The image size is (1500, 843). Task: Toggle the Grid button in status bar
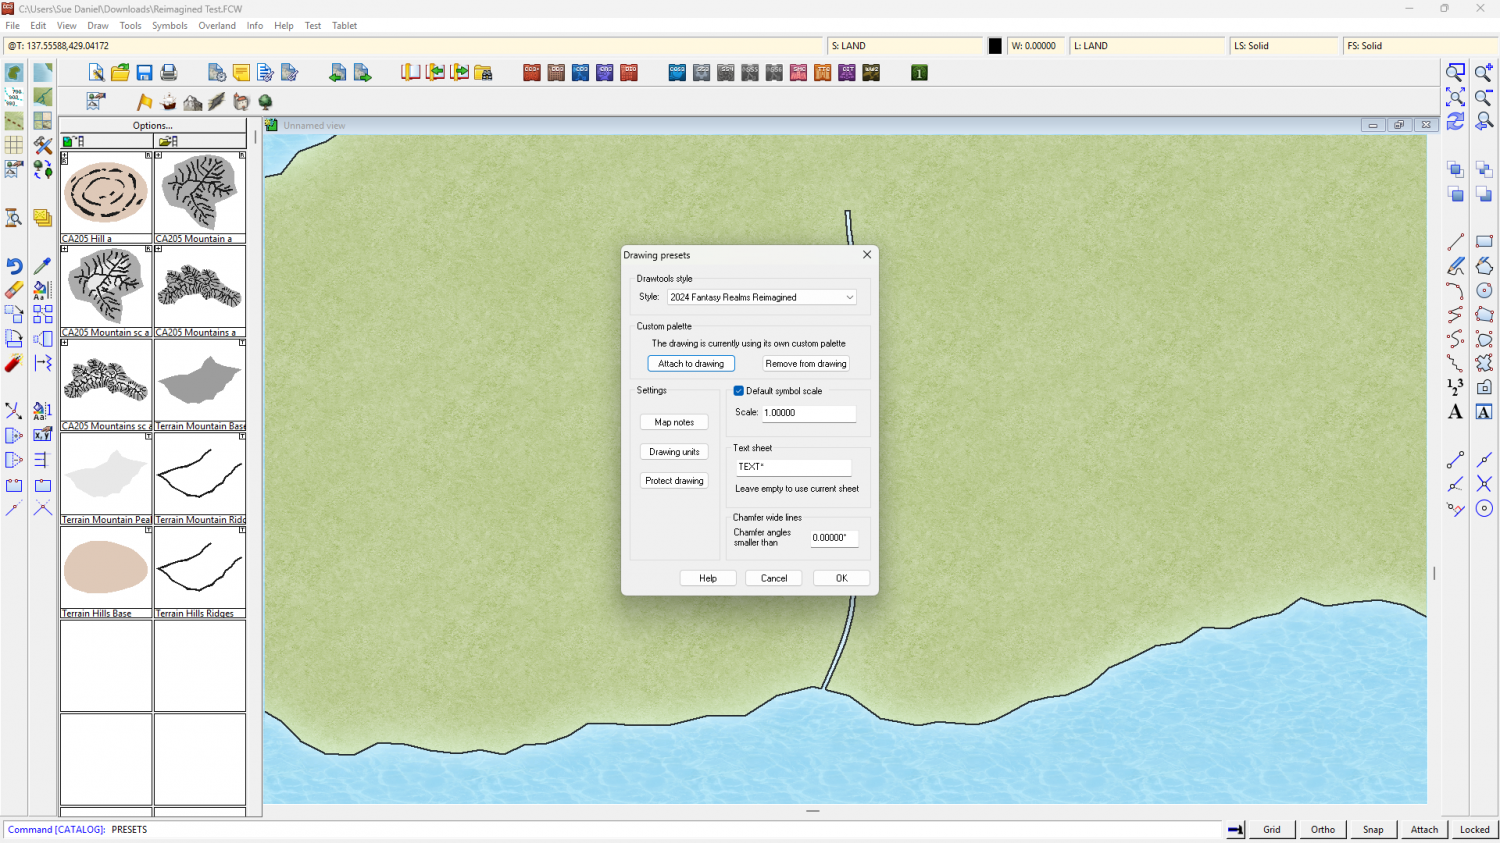[1271, 829]
